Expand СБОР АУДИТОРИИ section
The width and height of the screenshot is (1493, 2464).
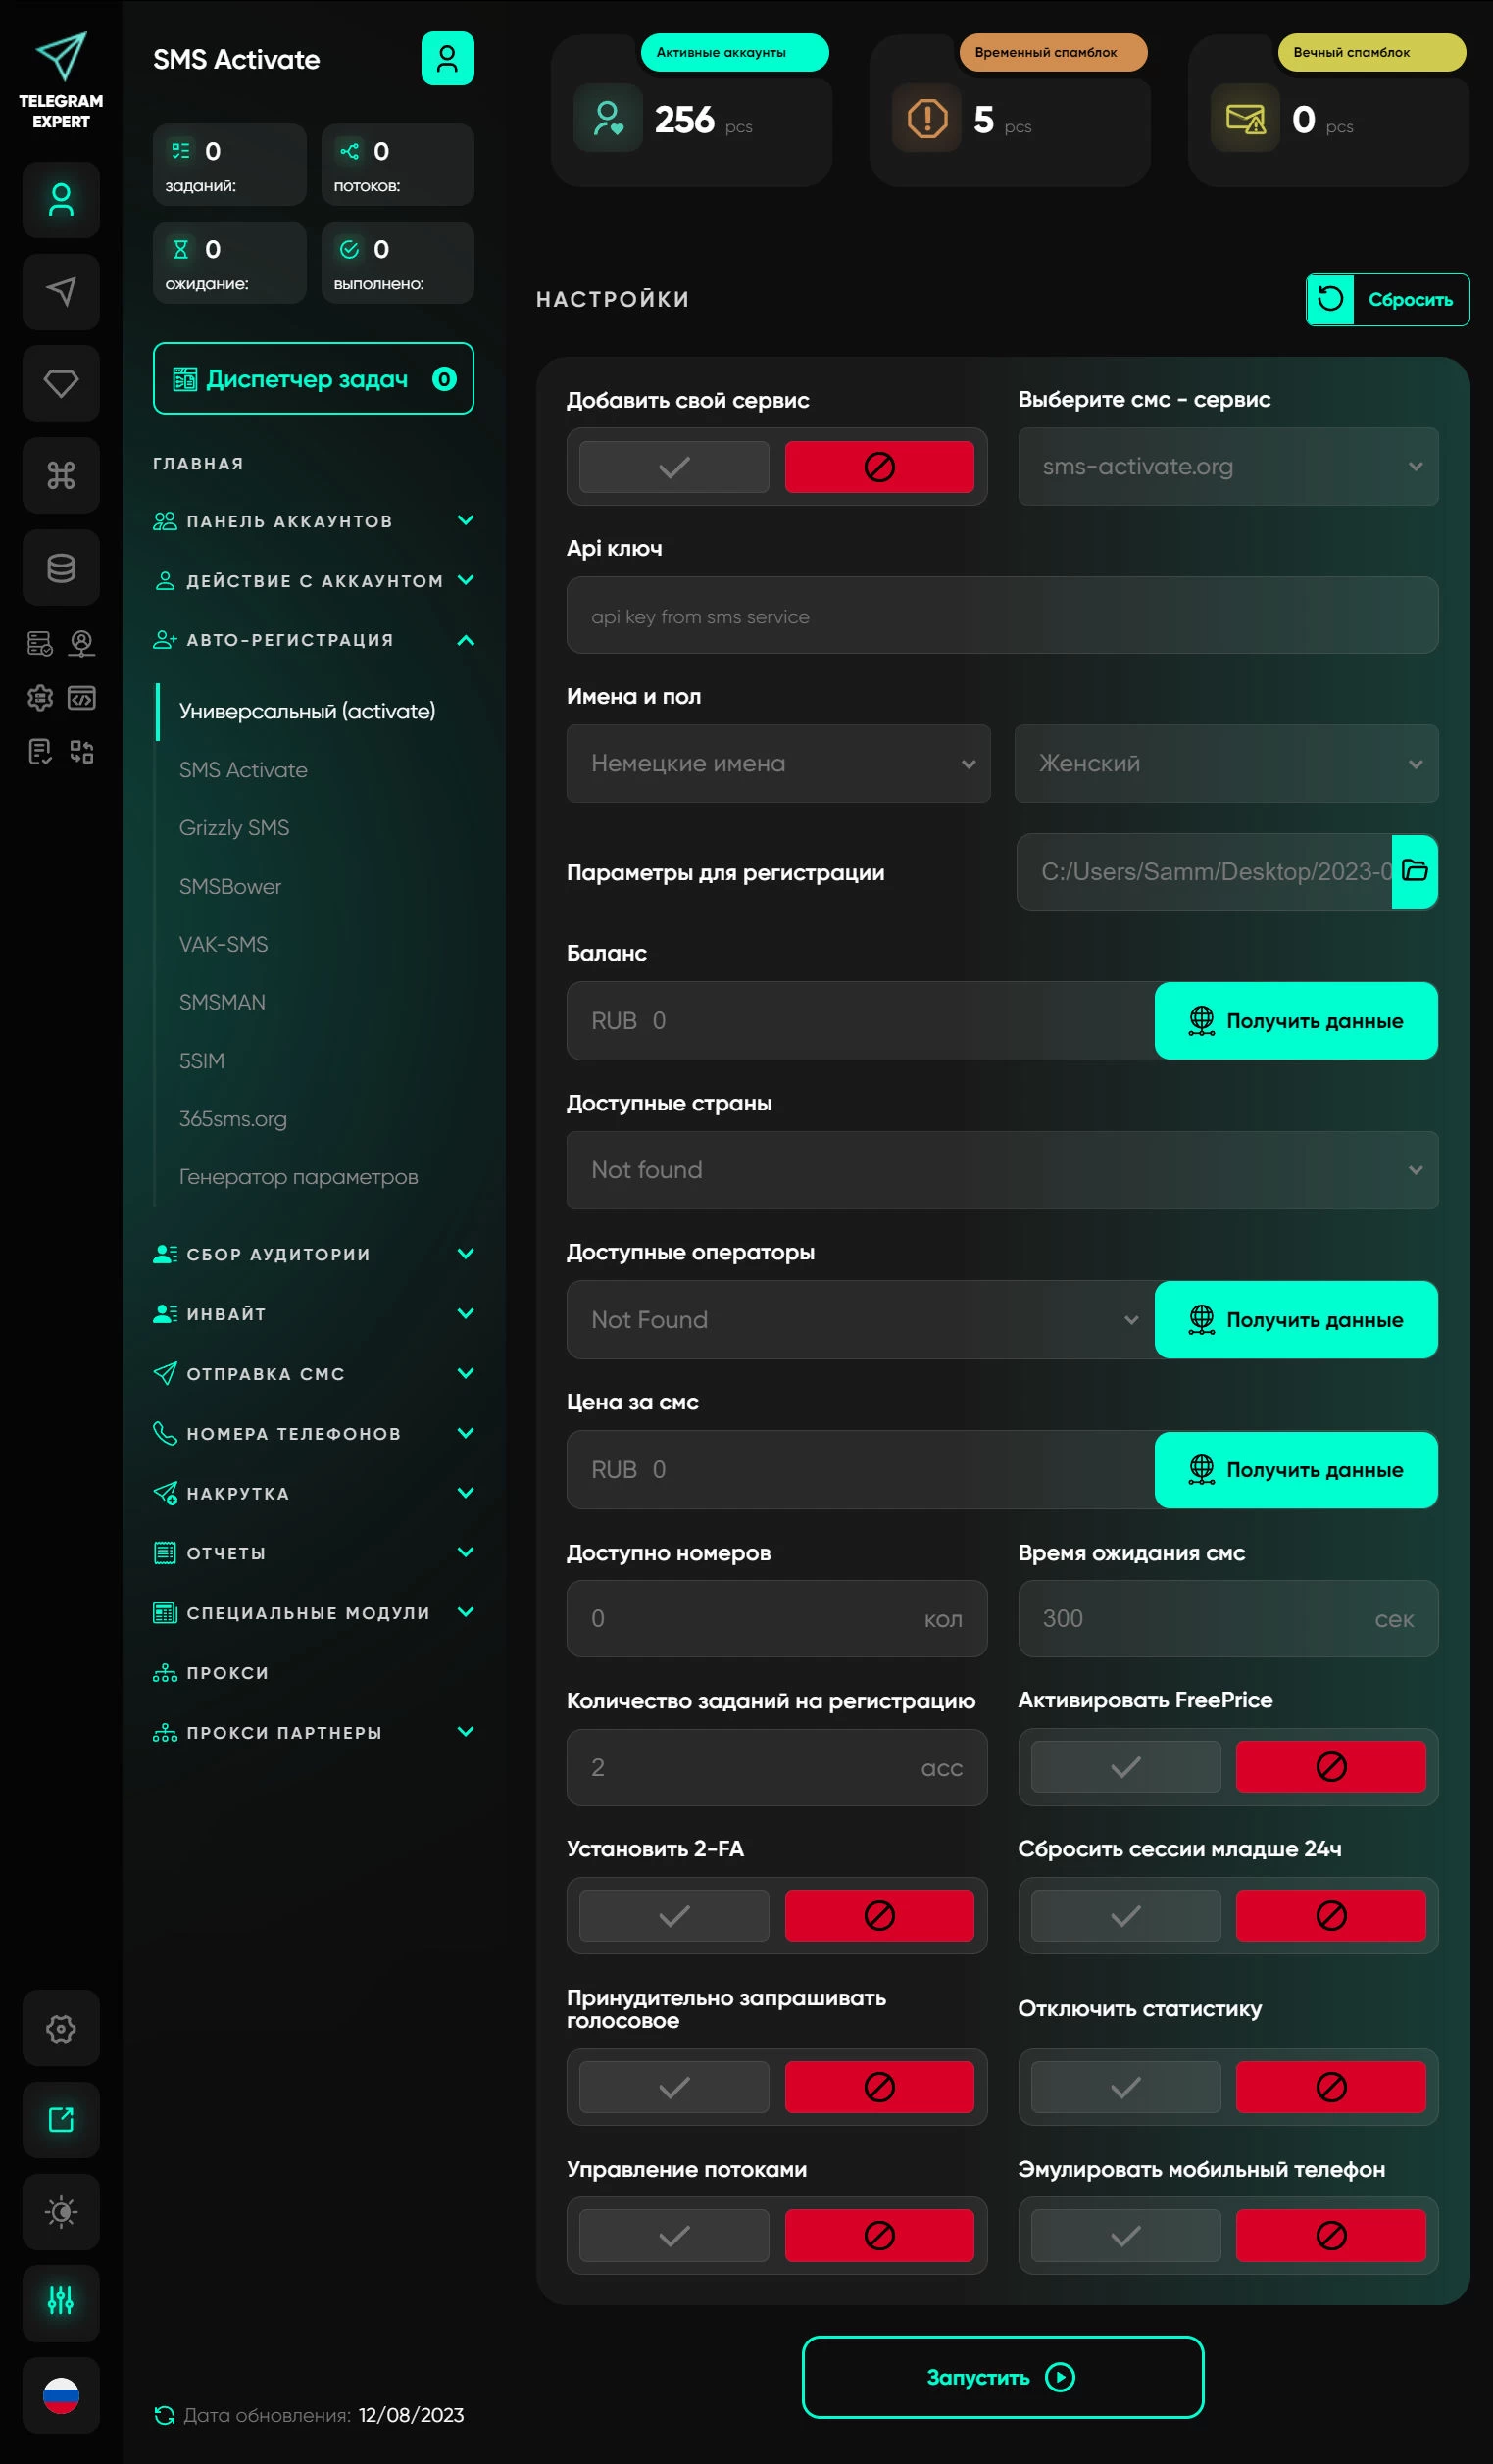313,1254
